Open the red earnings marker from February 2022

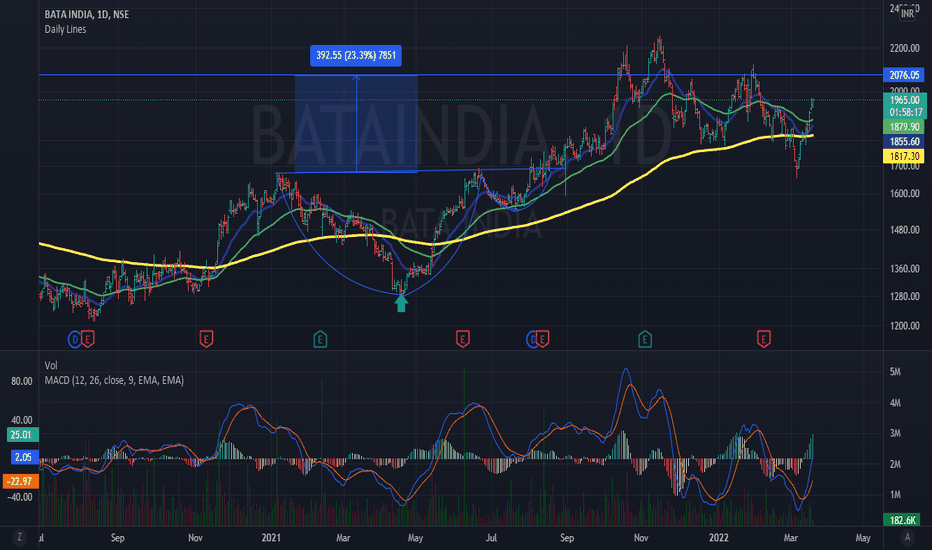764,340
